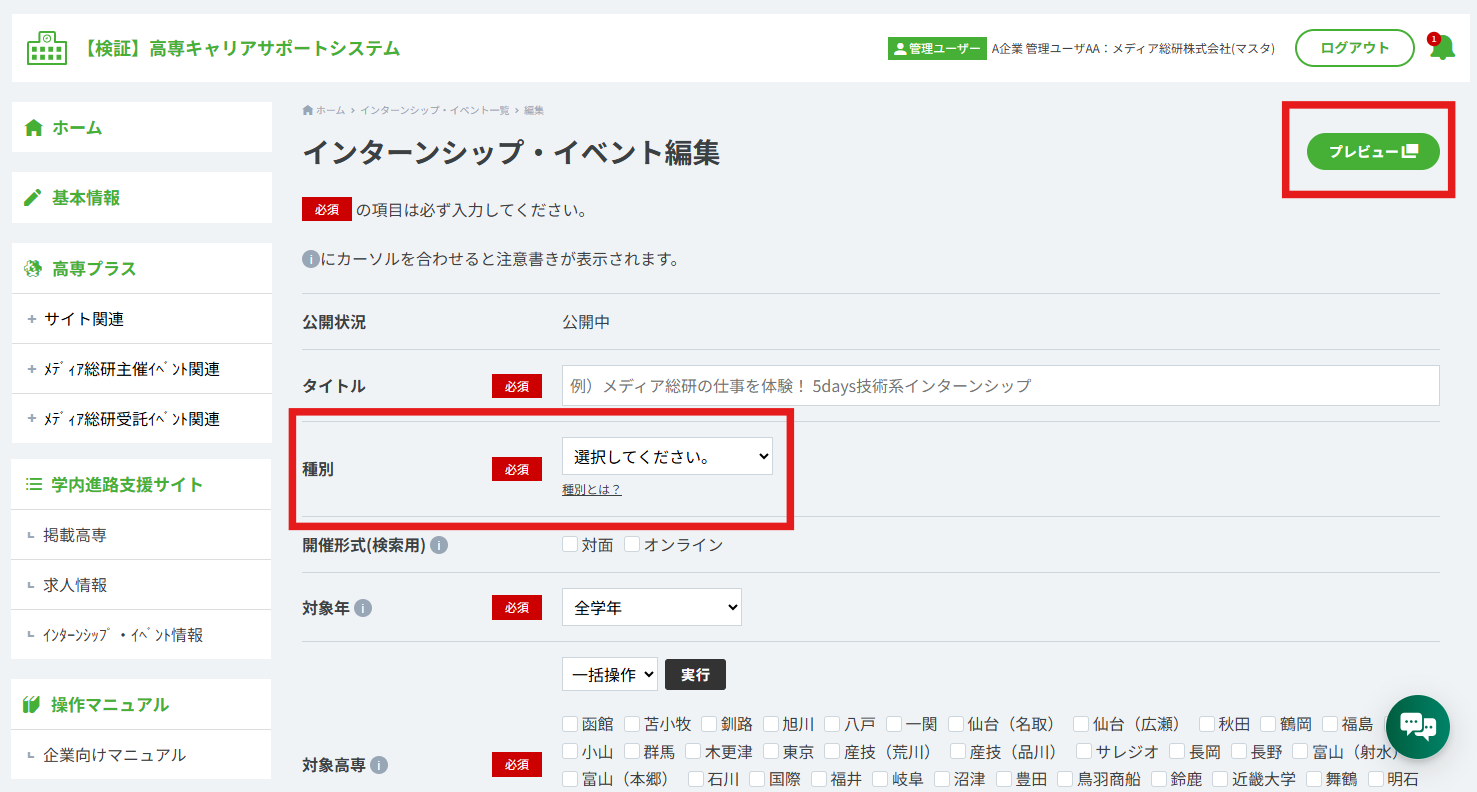Viewport: 1477px width, 792px height.
Task: Click the 種別とは？ link
Action: pyautogui.click(x=592, y=490)
